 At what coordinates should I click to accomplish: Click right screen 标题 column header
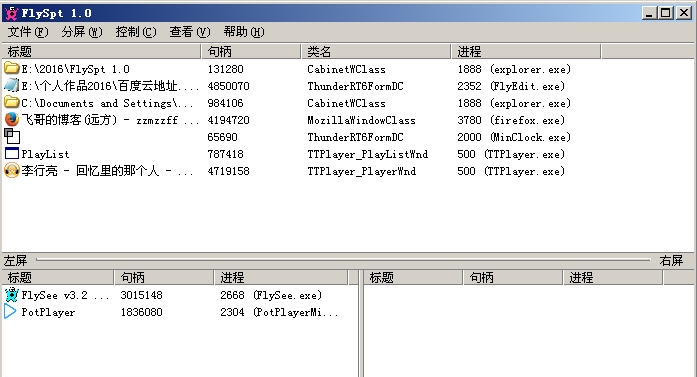[x=413, y=277]
